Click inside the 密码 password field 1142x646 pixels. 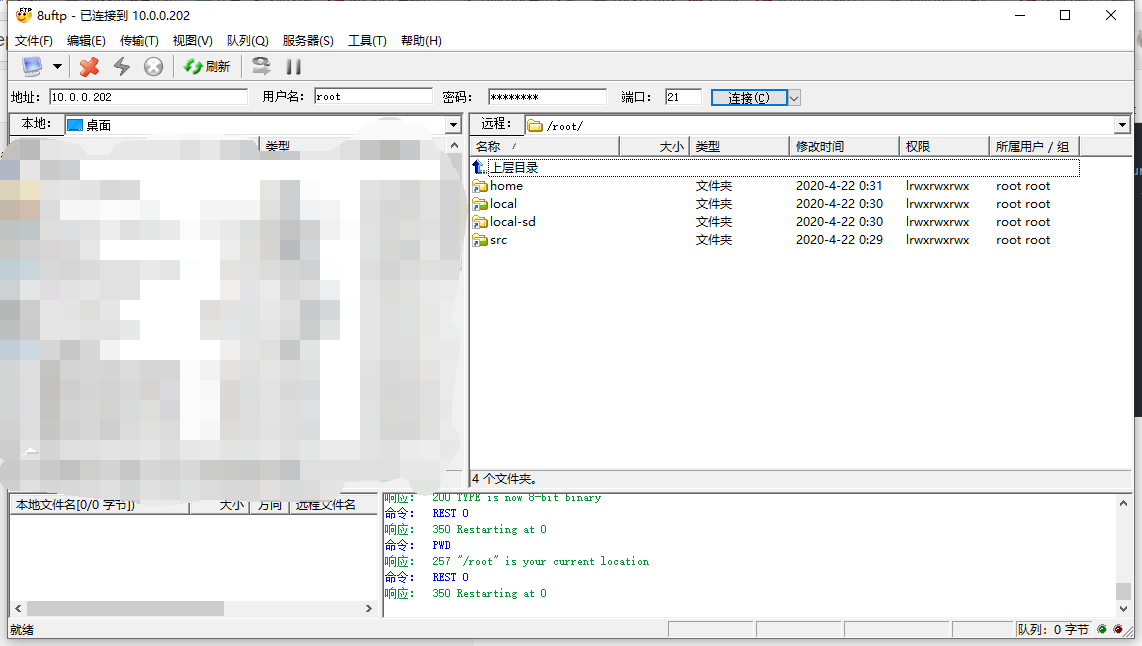tap(546, 96)
